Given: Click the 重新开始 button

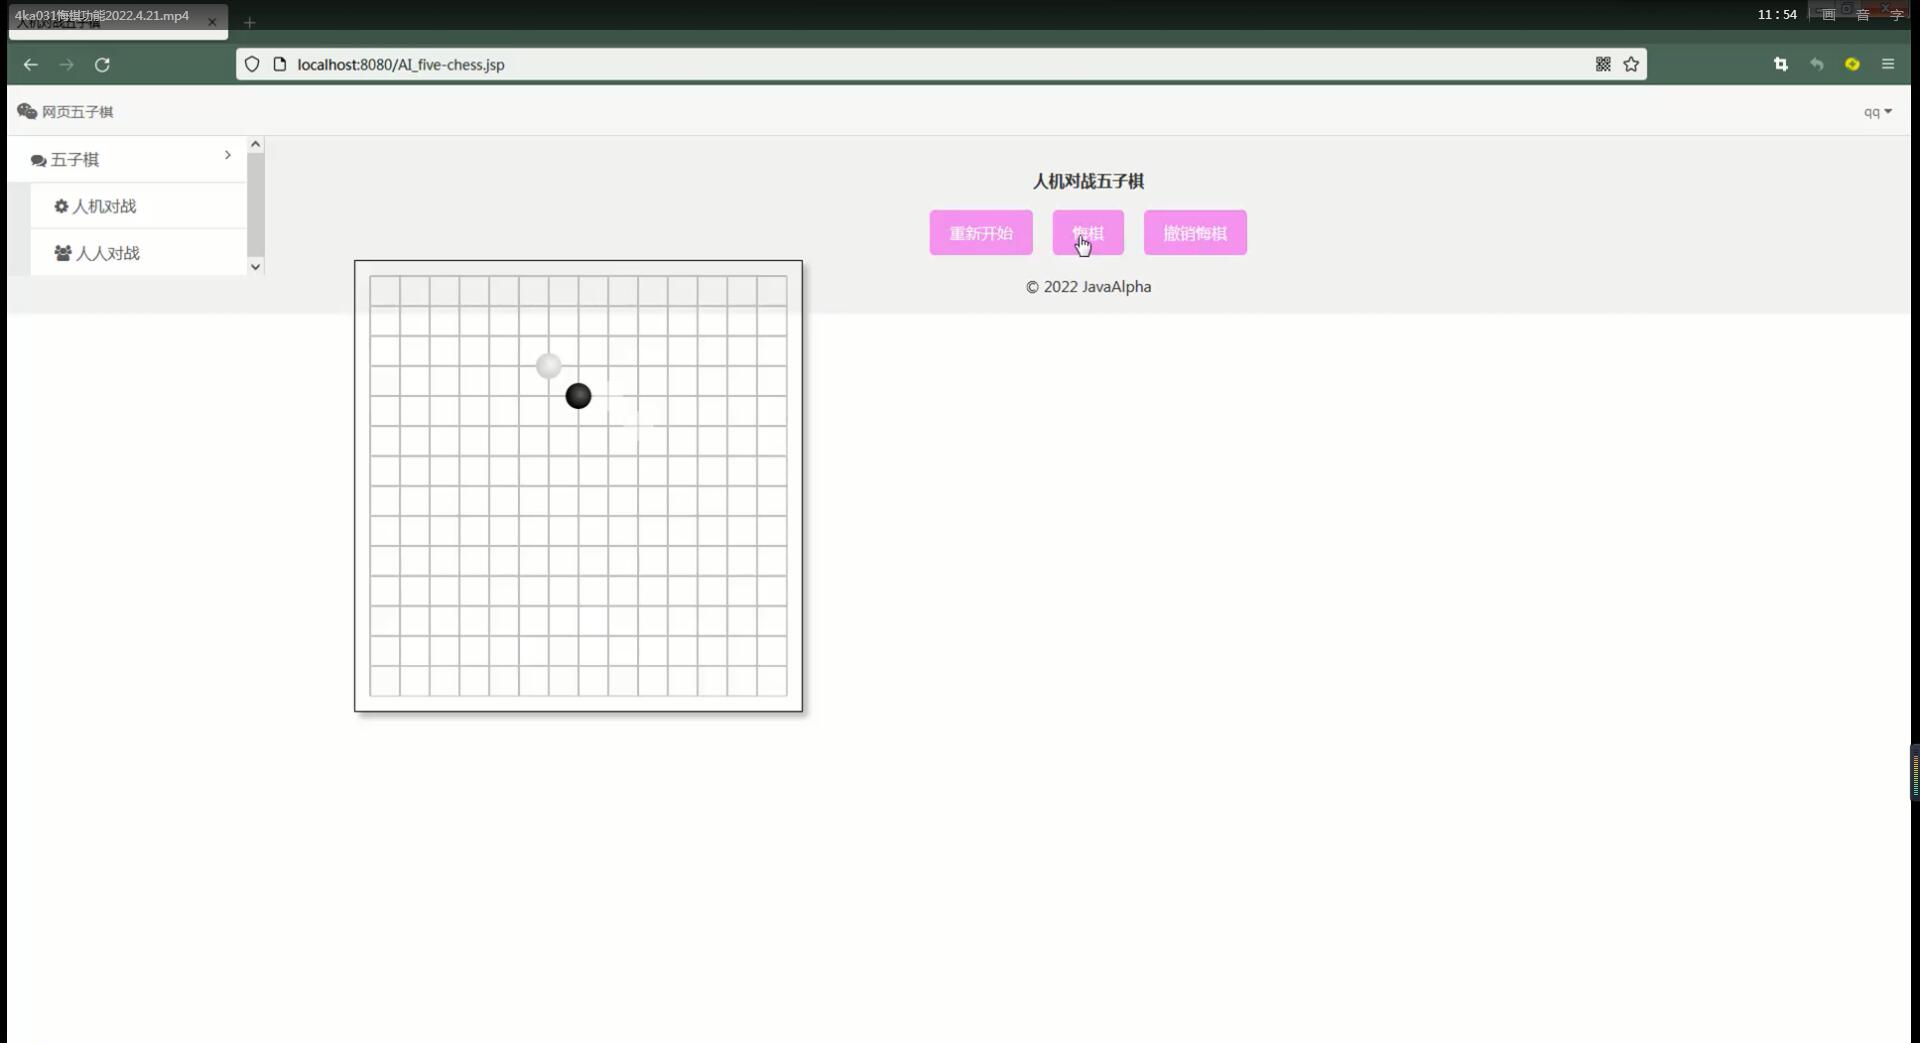Looking at the screenshot, I should [980, 233].
